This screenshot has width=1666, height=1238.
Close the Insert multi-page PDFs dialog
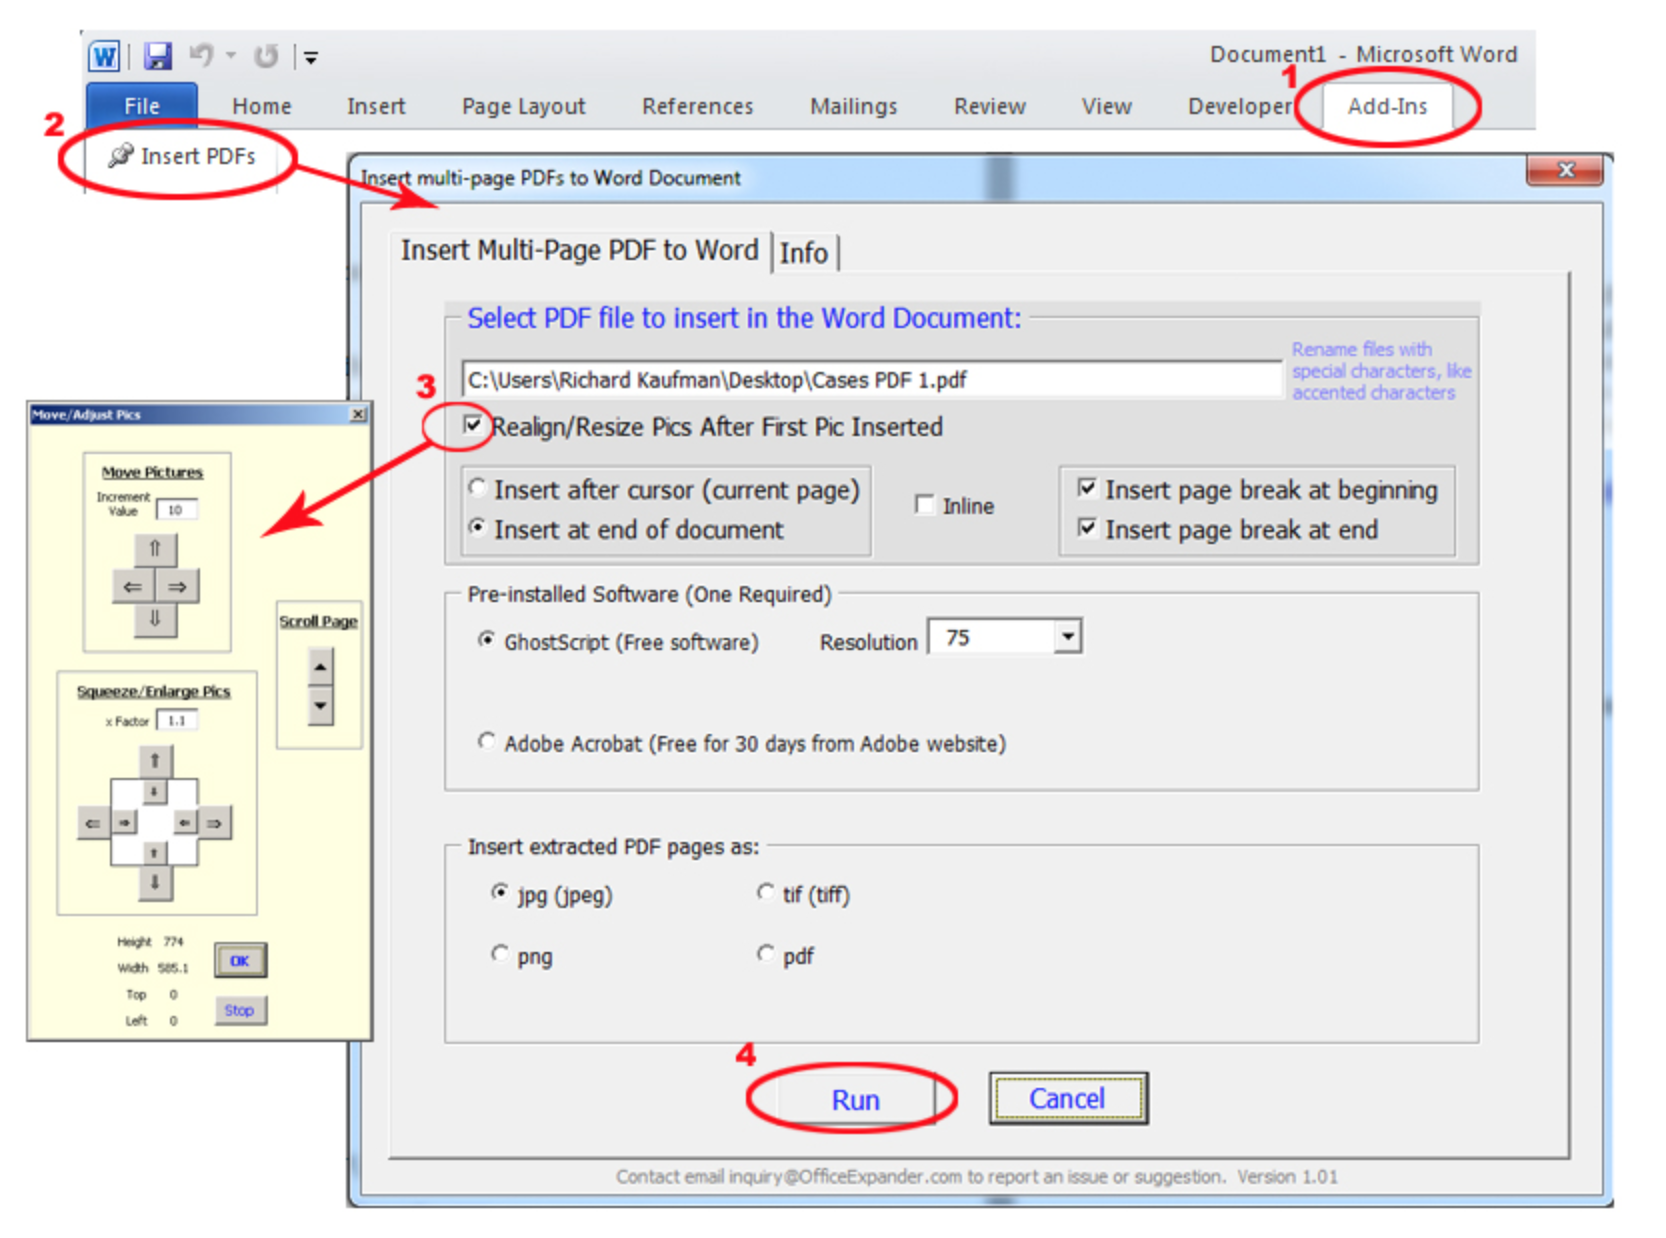pyautogui.click(x=1566, y=171)
